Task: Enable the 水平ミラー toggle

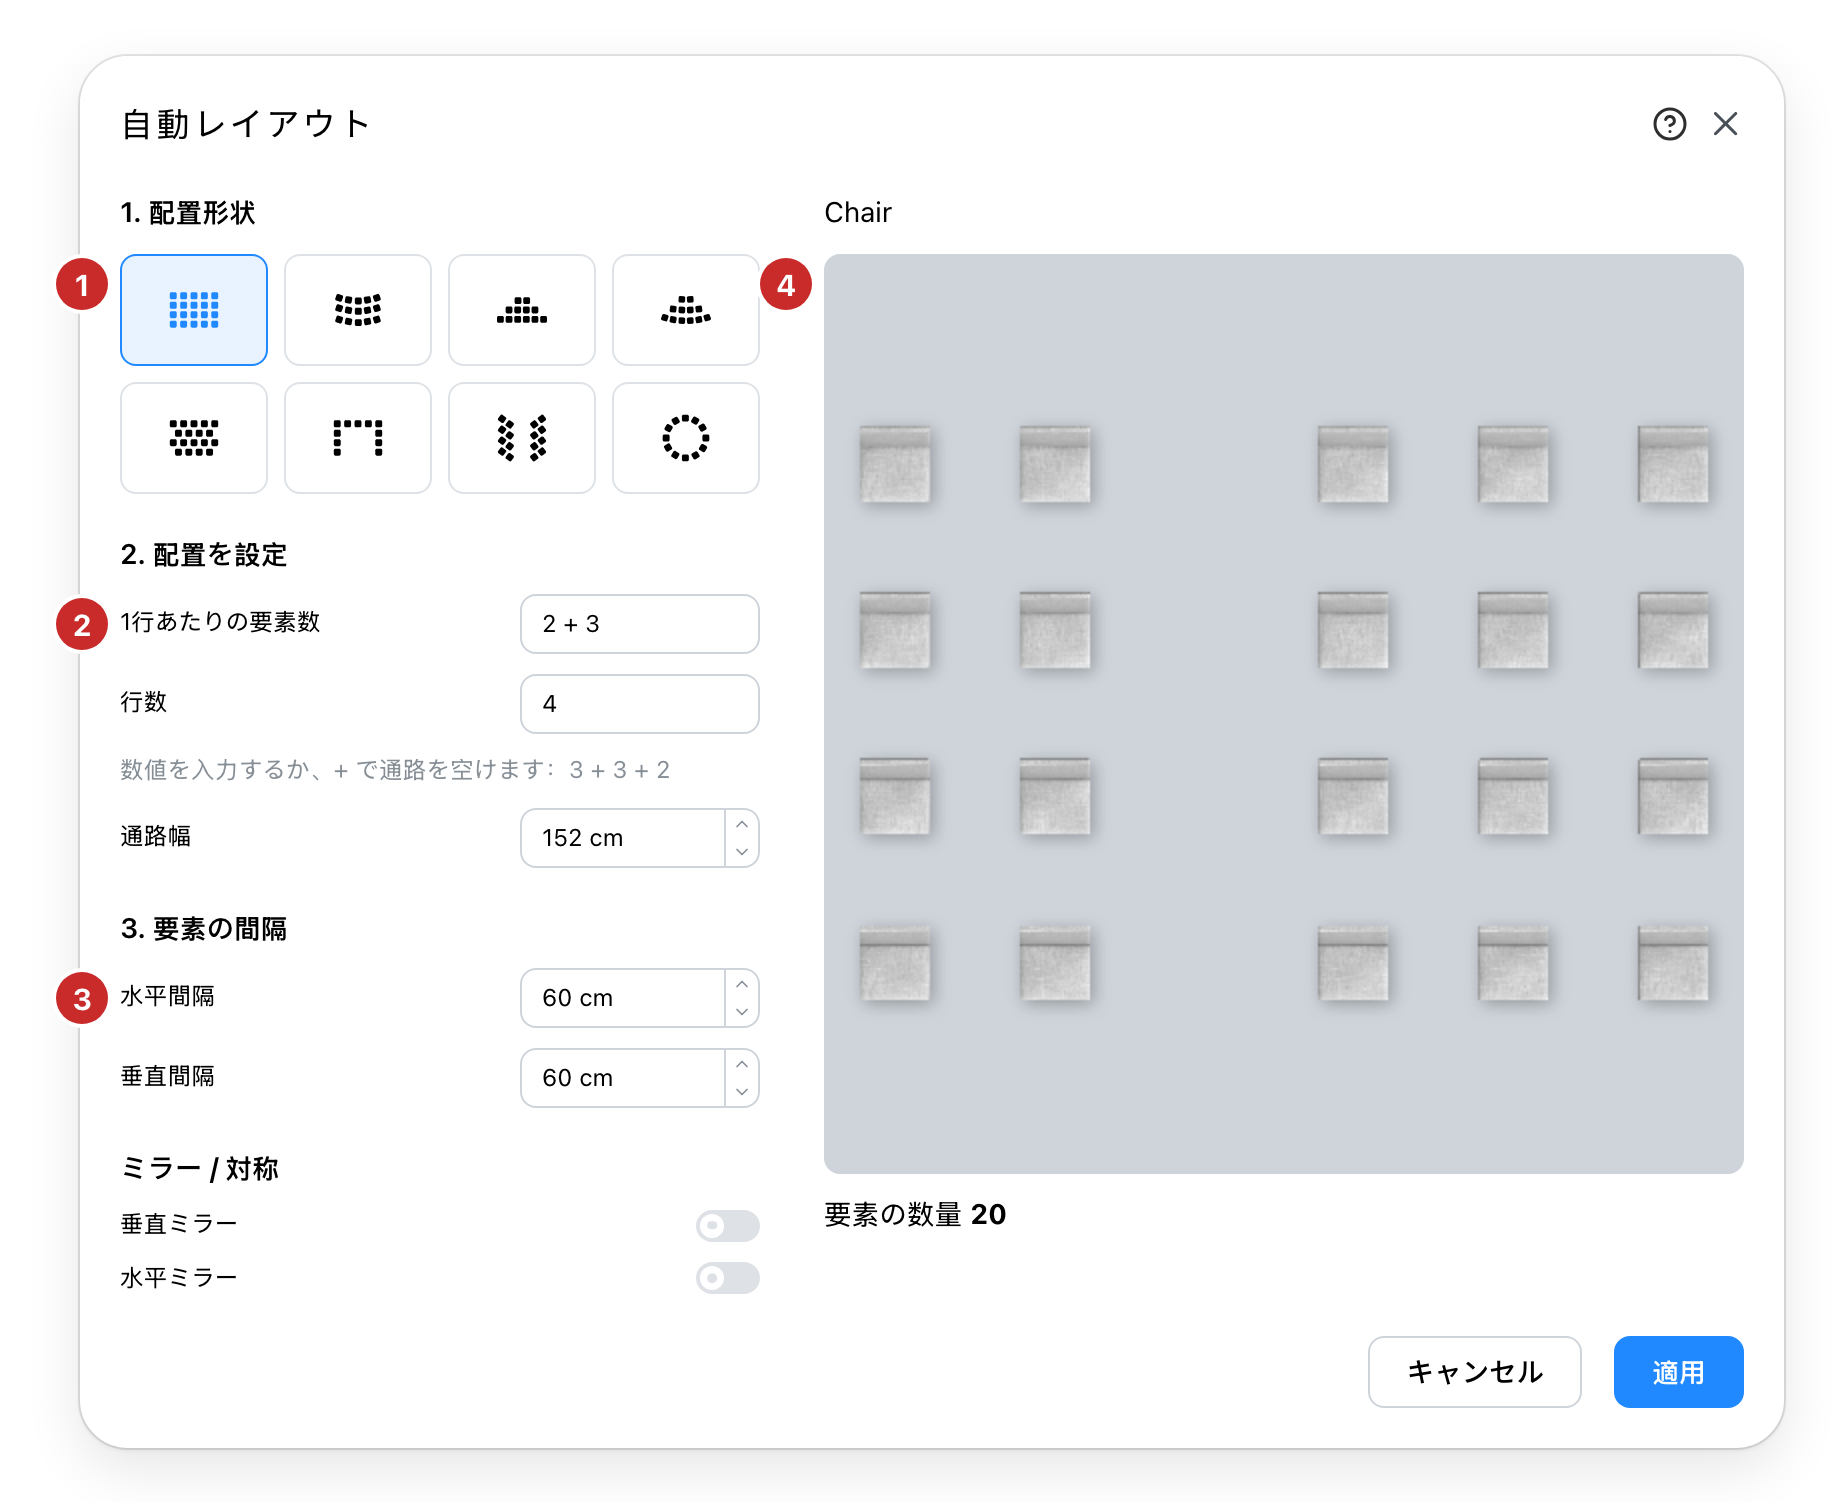Action: tap(728, 1278)
